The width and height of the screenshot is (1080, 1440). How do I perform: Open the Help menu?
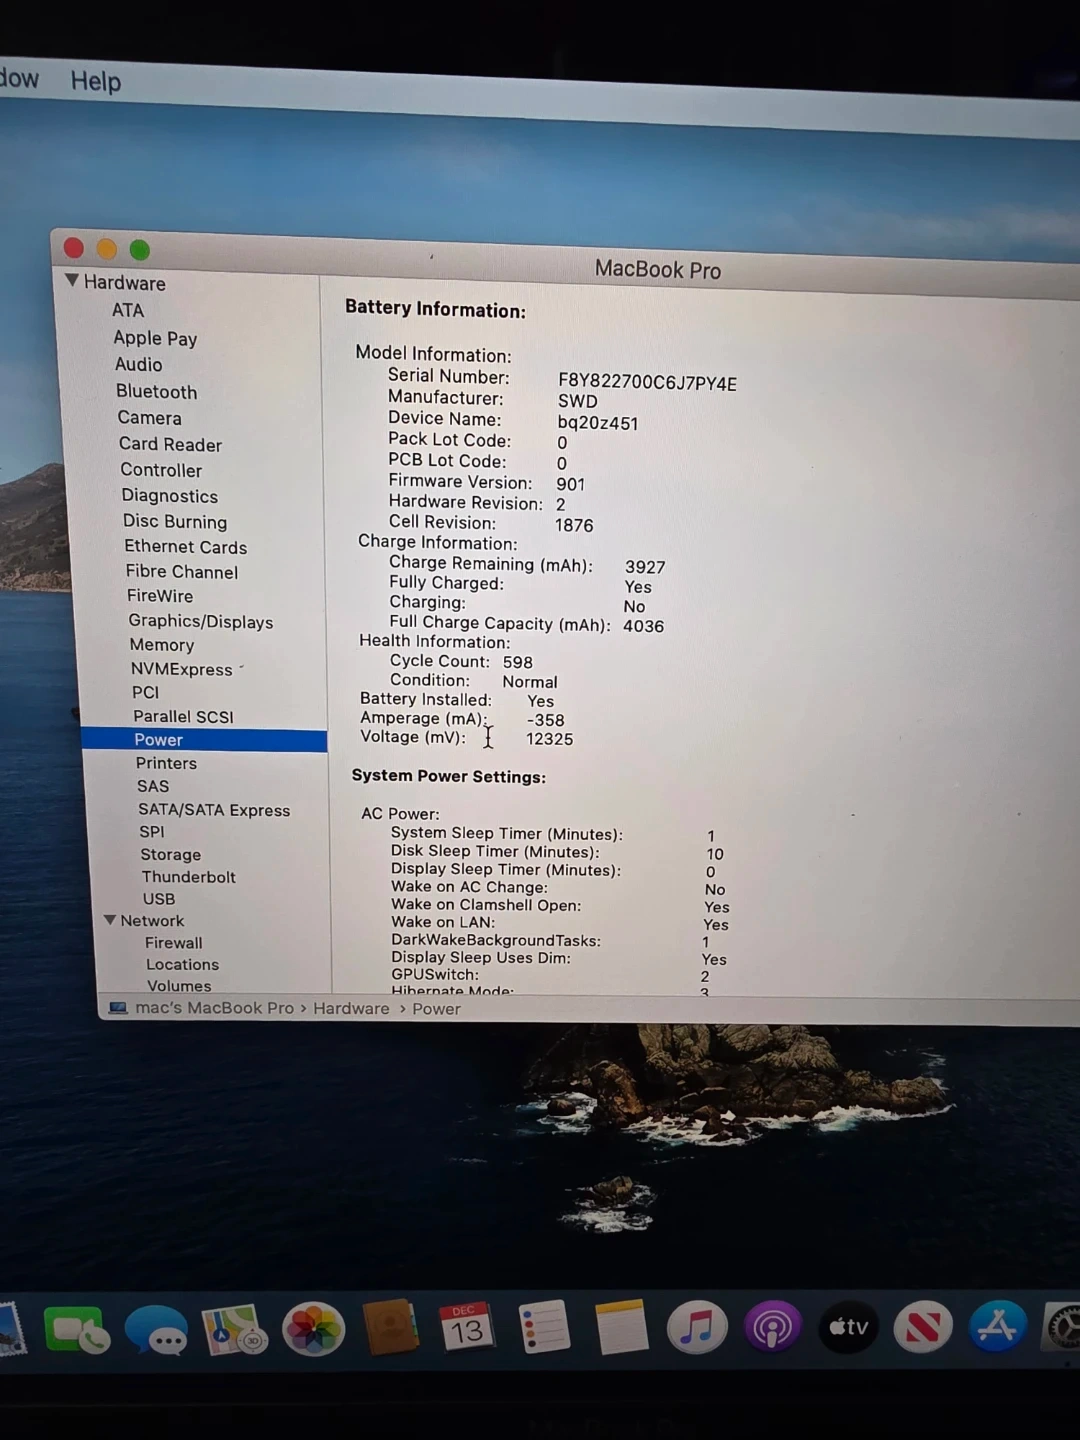[96, 81]
